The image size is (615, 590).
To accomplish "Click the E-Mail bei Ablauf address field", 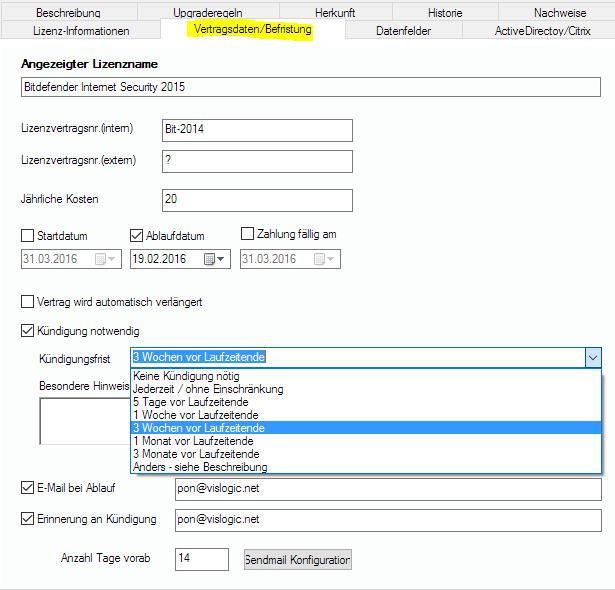I will pyautogui.click(x=388, y=489).
